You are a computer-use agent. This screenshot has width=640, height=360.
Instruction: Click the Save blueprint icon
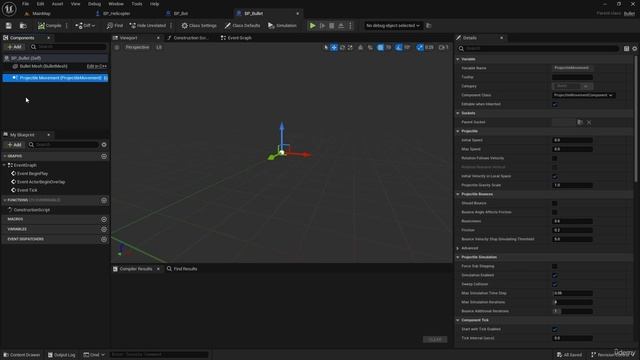pos(9,26)
